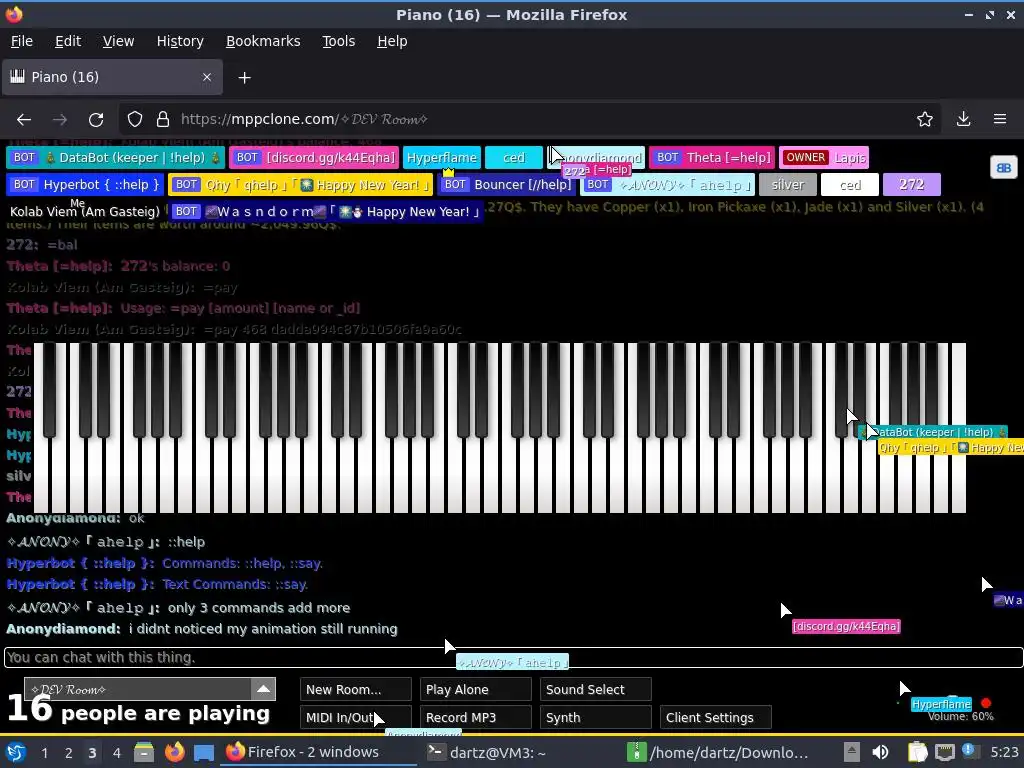Switch to /home/dartz/Downlo... taskbar entry
1024x768 pixels.
[x=718, y=752]
